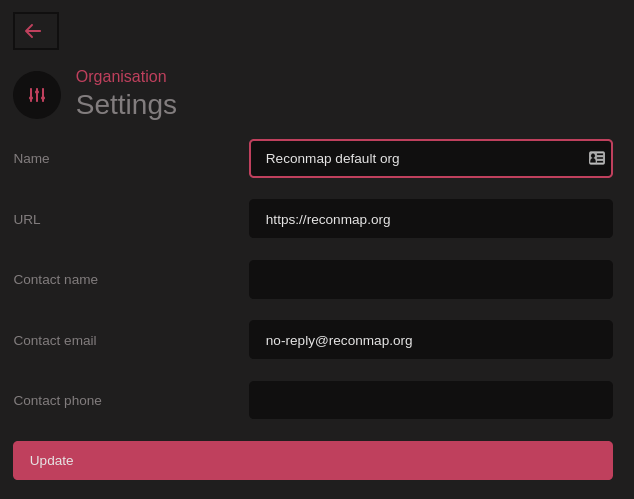Viewport: 634px width, 499px height.
Task: Click the Contact email label
Action: pyautogui.click(x=55, y=340)
